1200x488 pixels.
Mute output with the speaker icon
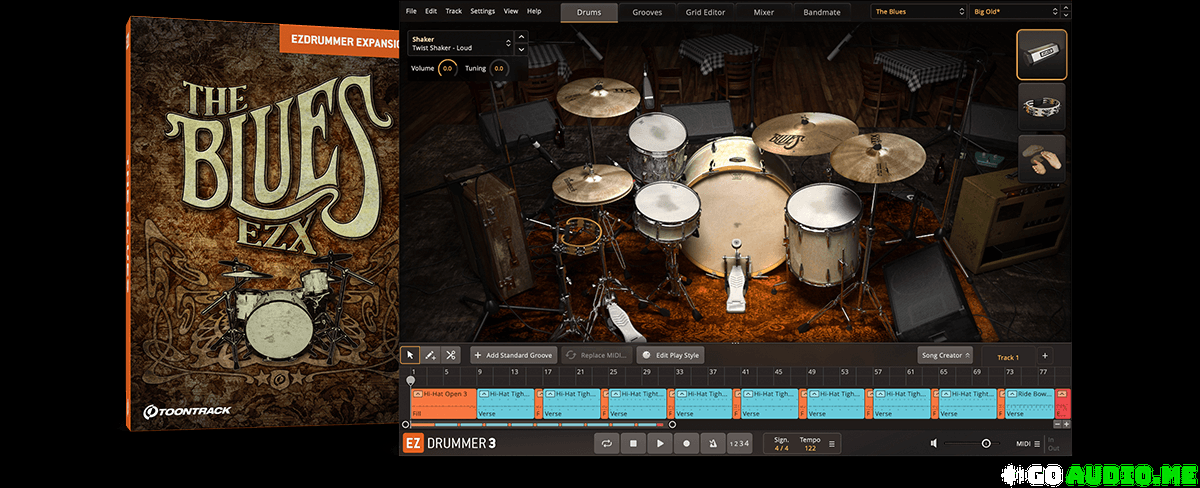[934, 444]
